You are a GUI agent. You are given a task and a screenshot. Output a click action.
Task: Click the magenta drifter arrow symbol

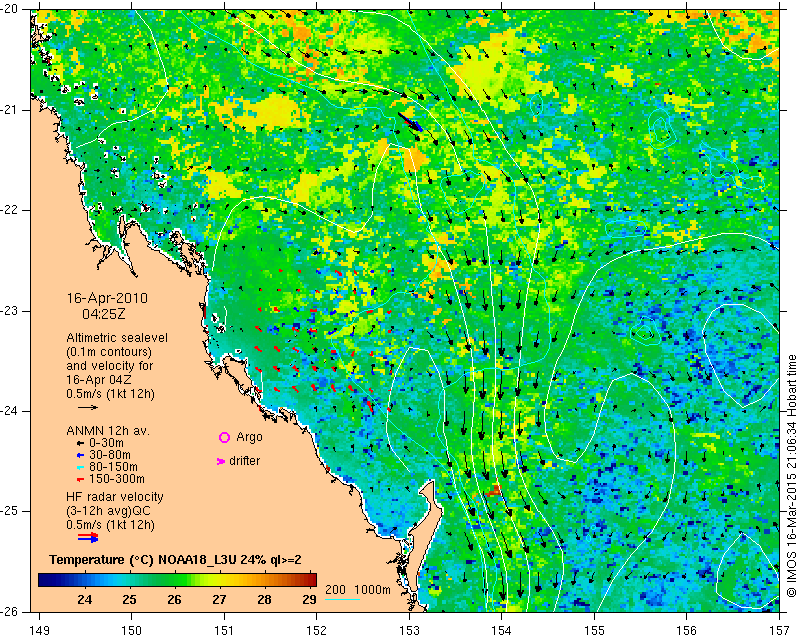coord(221,461)
